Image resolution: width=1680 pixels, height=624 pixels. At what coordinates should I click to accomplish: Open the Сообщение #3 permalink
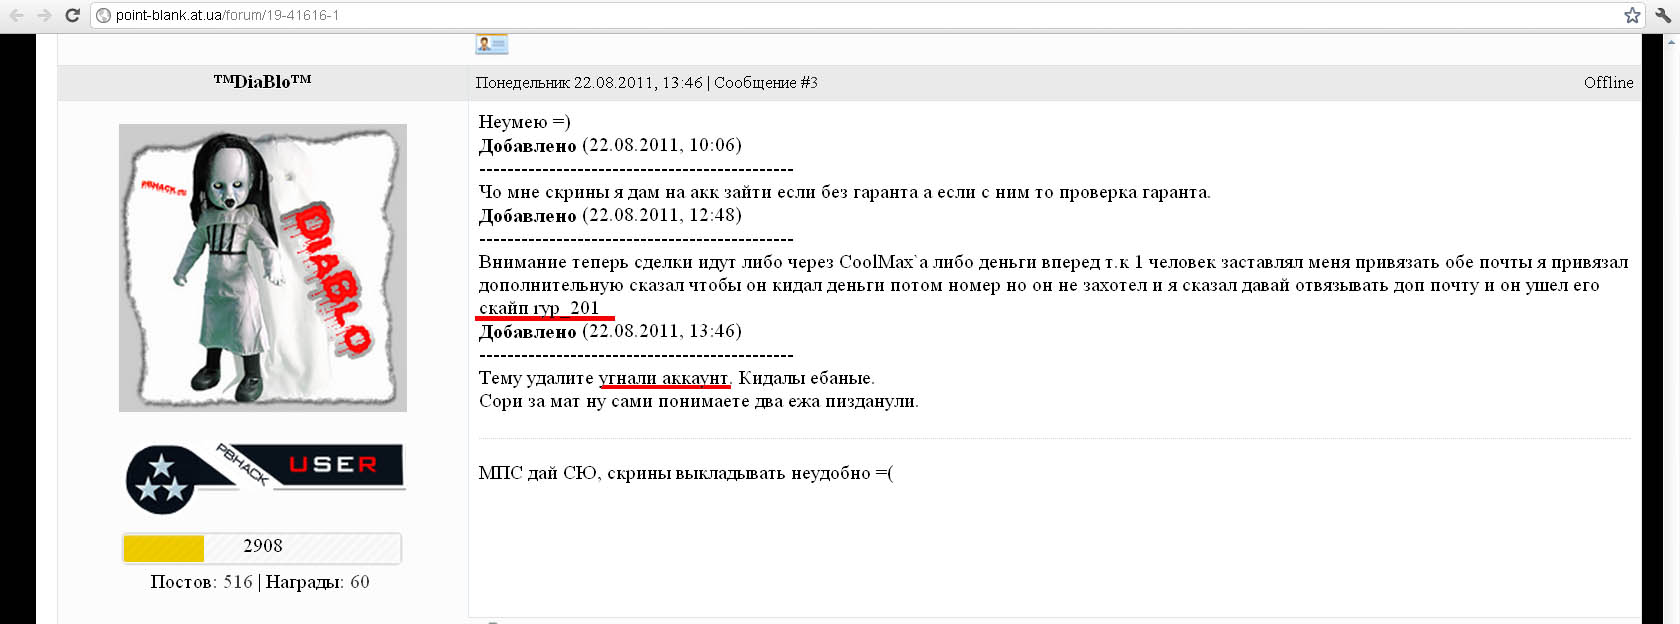[766, 83]
